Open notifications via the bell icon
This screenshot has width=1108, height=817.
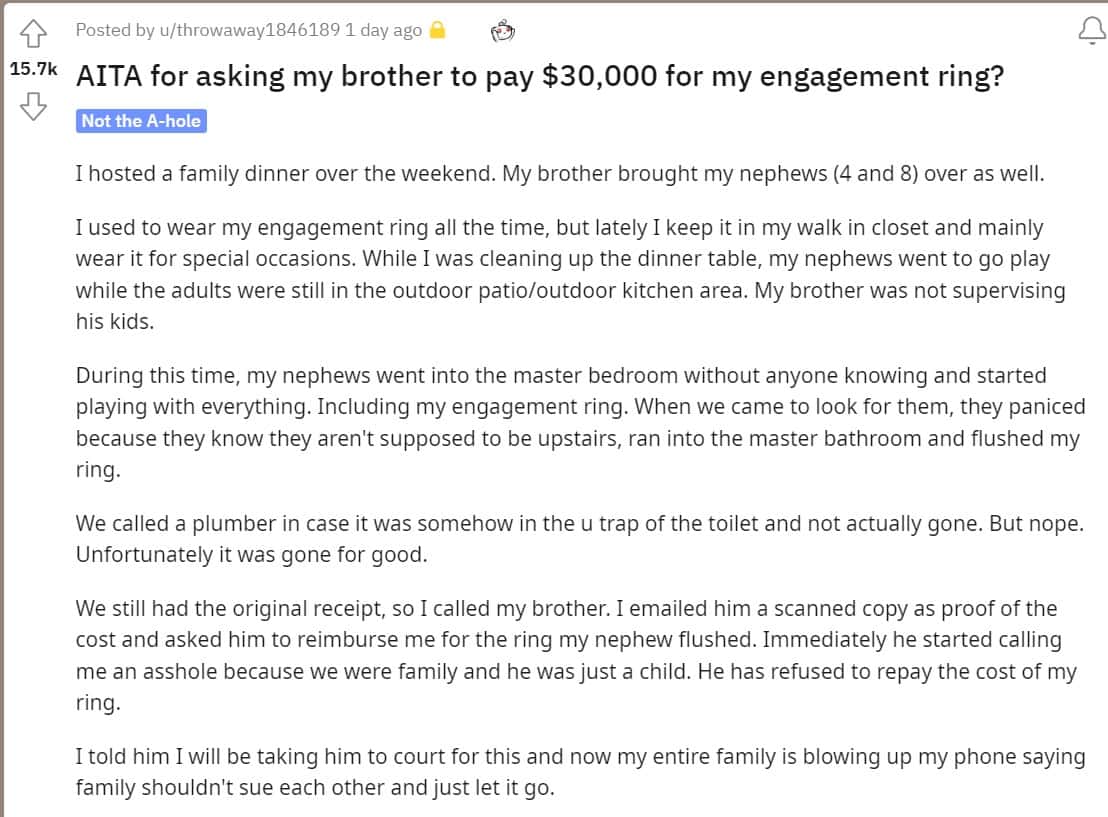click(1090, 32)
